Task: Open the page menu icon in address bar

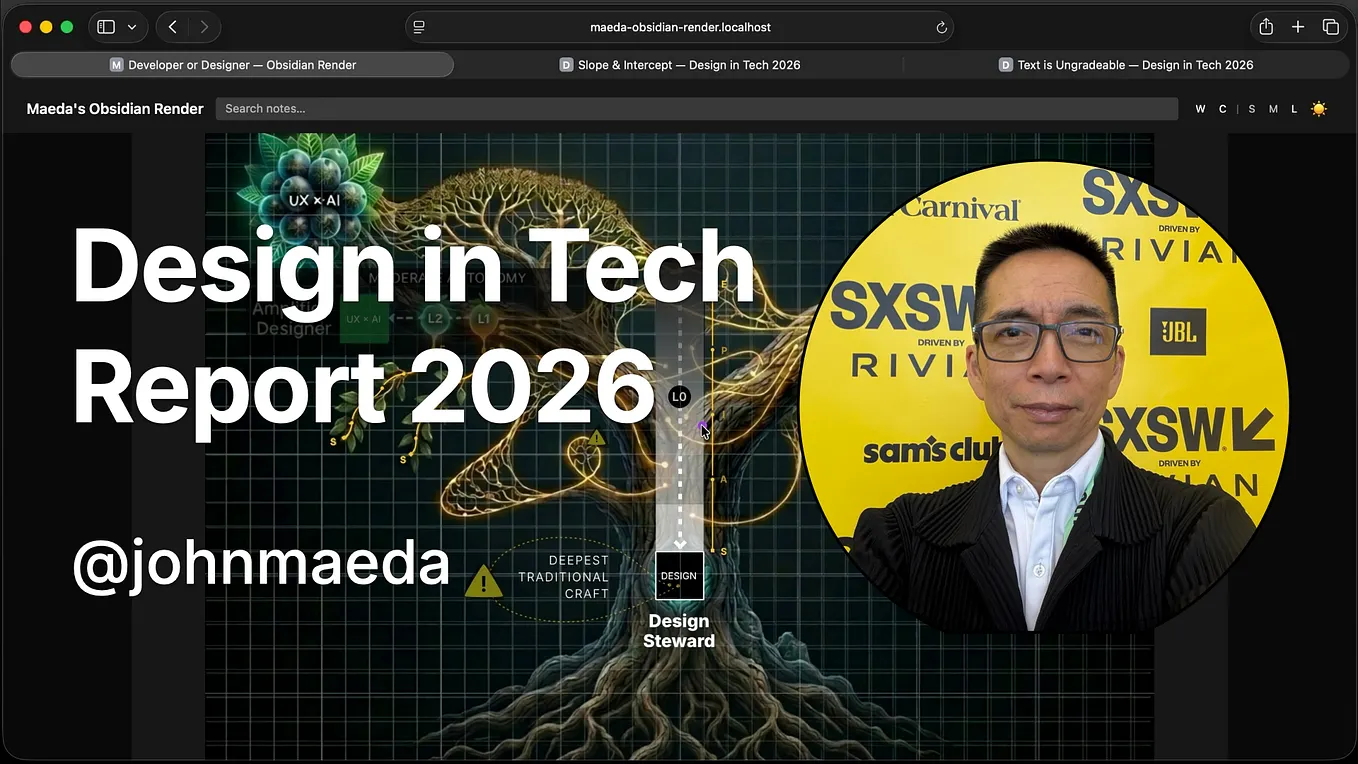Action: (x=419, y=27)
